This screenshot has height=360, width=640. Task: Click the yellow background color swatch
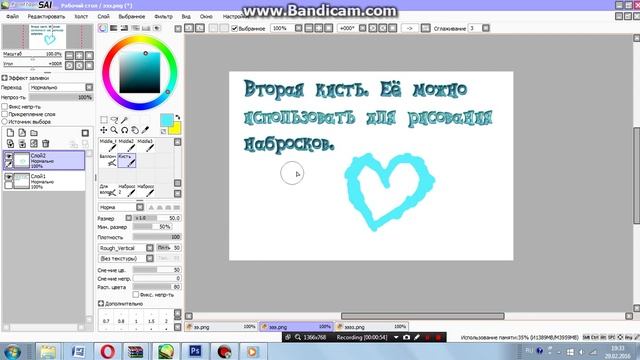click(x=176, y=129)
